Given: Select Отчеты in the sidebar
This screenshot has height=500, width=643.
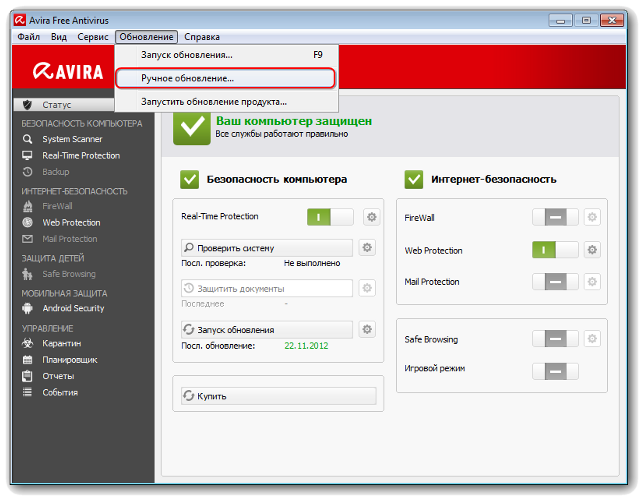Looking at the screenshot, I should coord(58,376).
